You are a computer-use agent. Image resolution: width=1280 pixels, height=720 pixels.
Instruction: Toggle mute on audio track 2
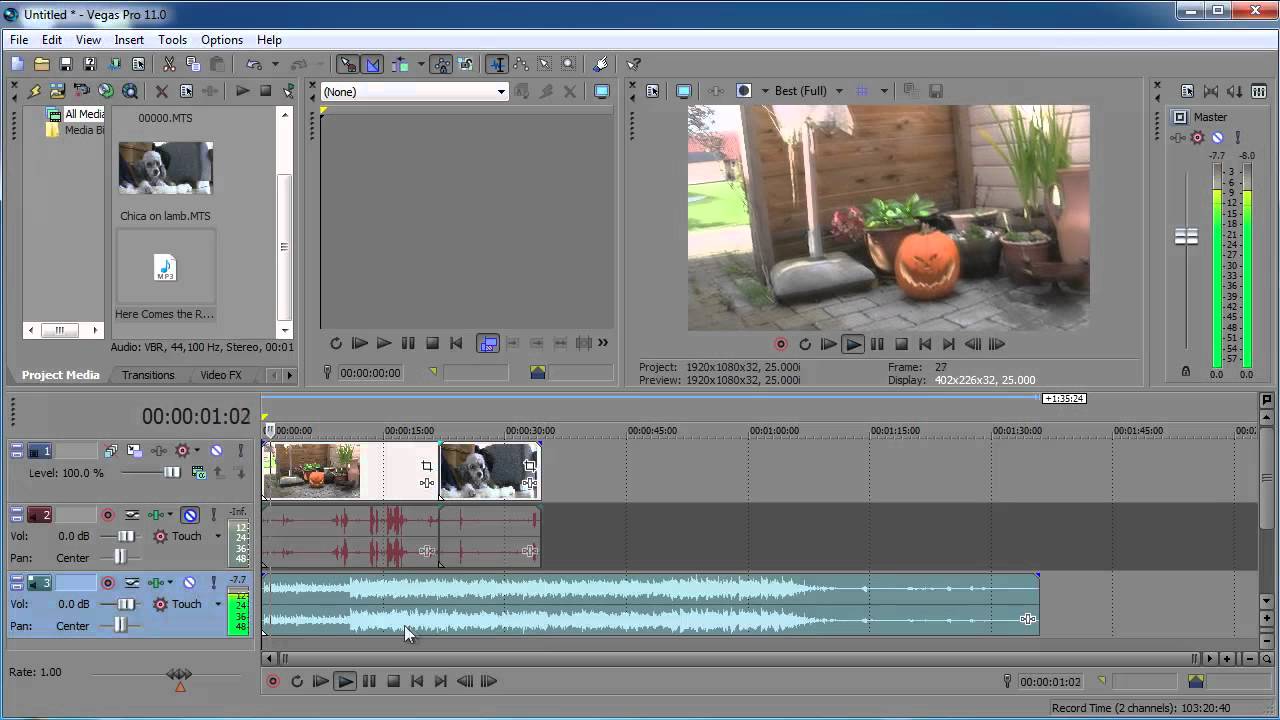190,515
